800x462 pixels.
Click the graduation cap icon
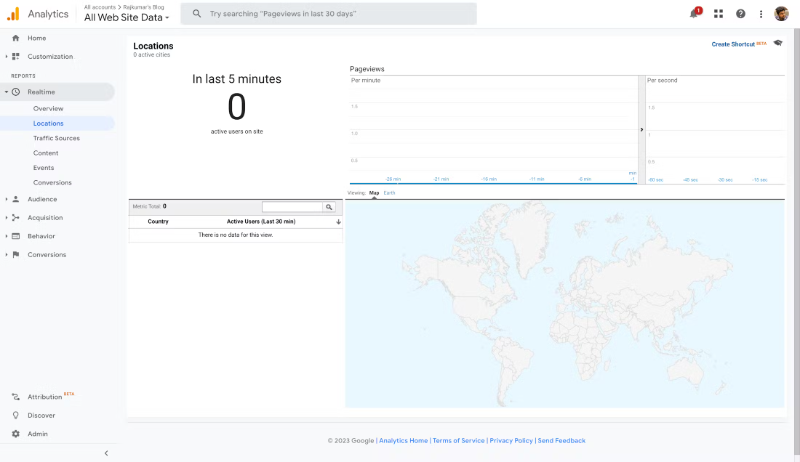pyautogui.click(x=778, y=43)
